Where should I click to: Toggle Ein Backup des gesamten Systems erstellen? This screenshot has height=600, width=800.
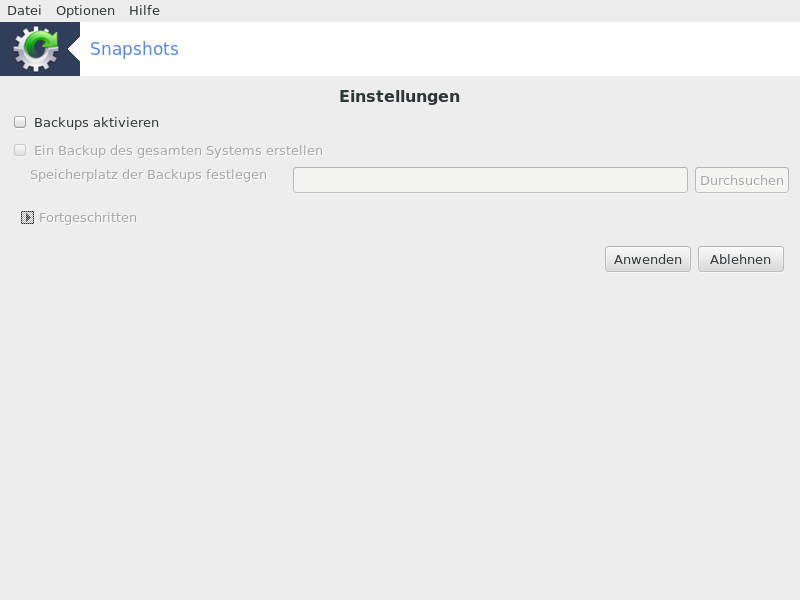tap(20, 150)
